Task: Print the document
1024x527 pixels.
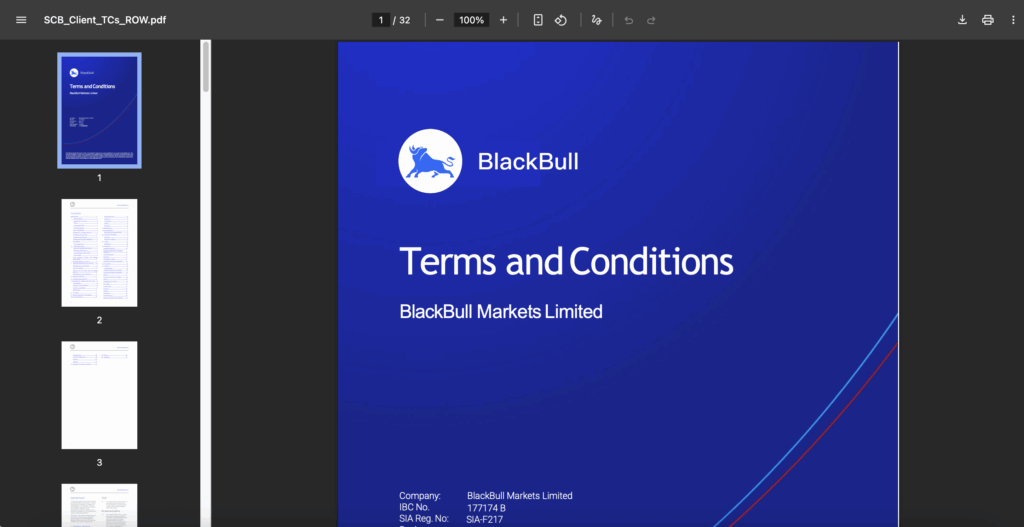Action: click(x=988, y=20)
